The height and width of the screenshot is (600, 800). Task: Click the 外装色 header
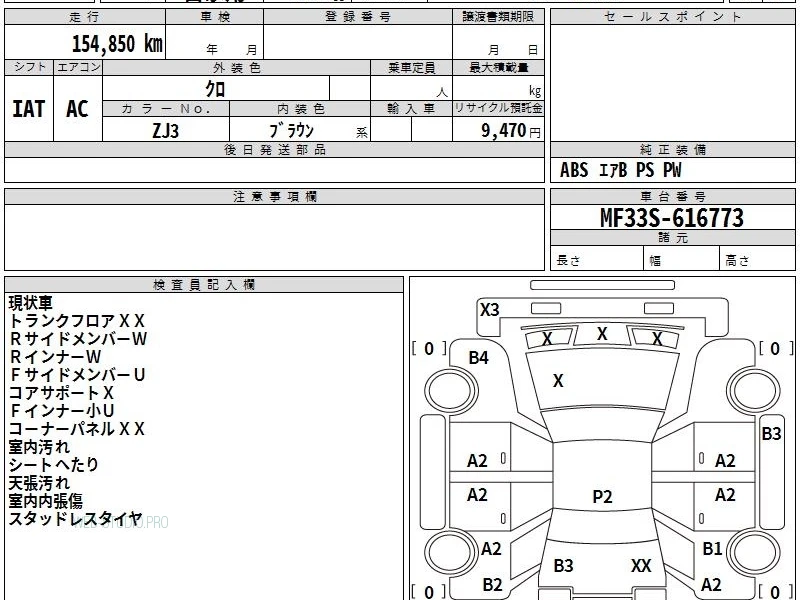tap(236, 68)
